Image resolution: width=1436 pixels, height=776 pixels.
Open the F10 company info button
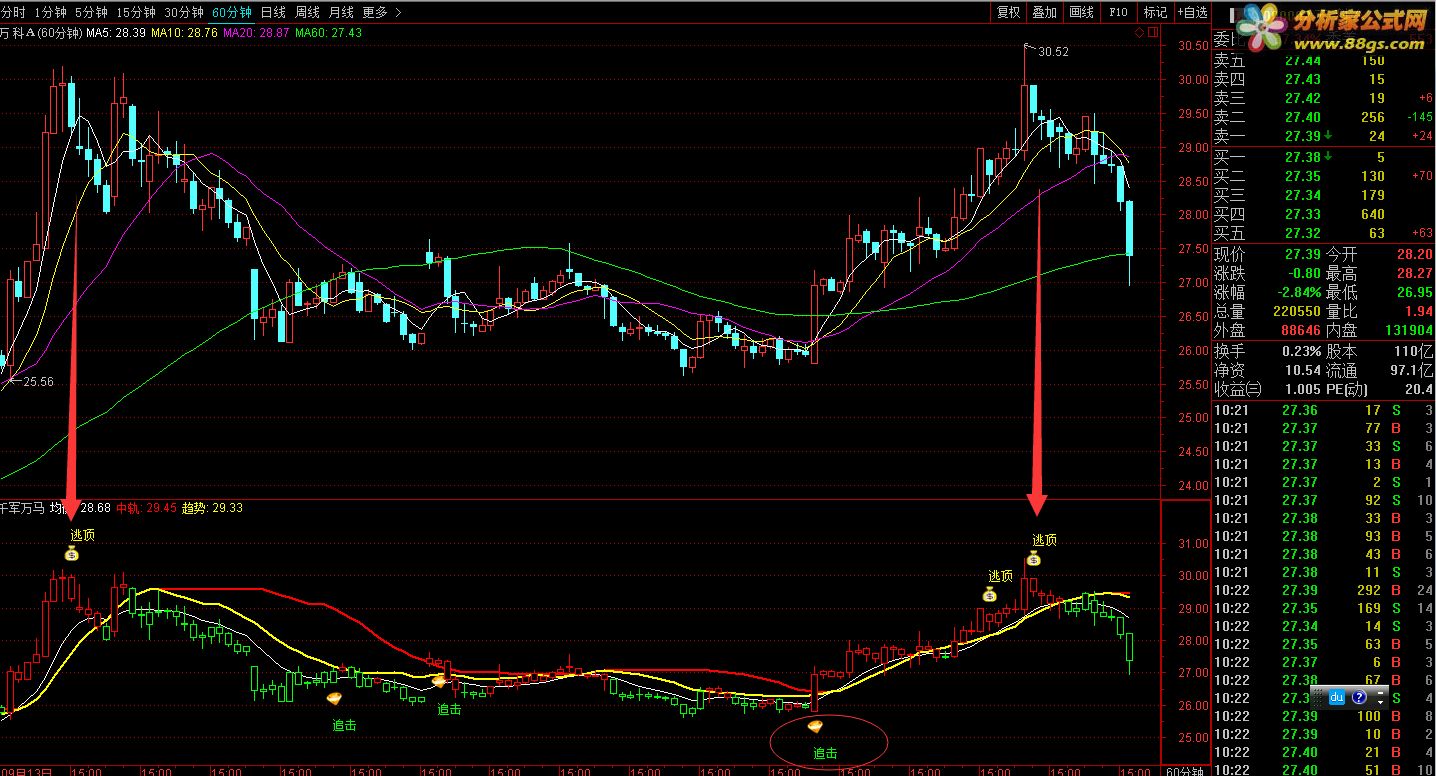click(1118, 12)
